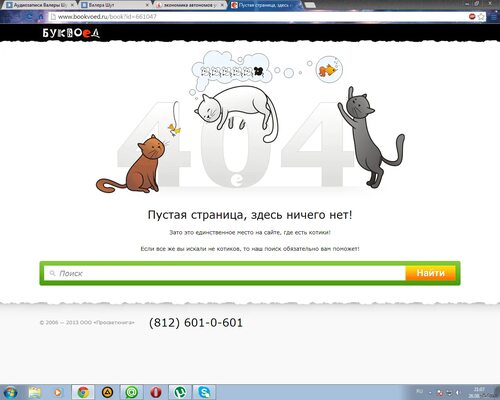
Task: Open the Mail.ru Agent taskbar icon
Action: pyautogui.click(x=132, y=392)
